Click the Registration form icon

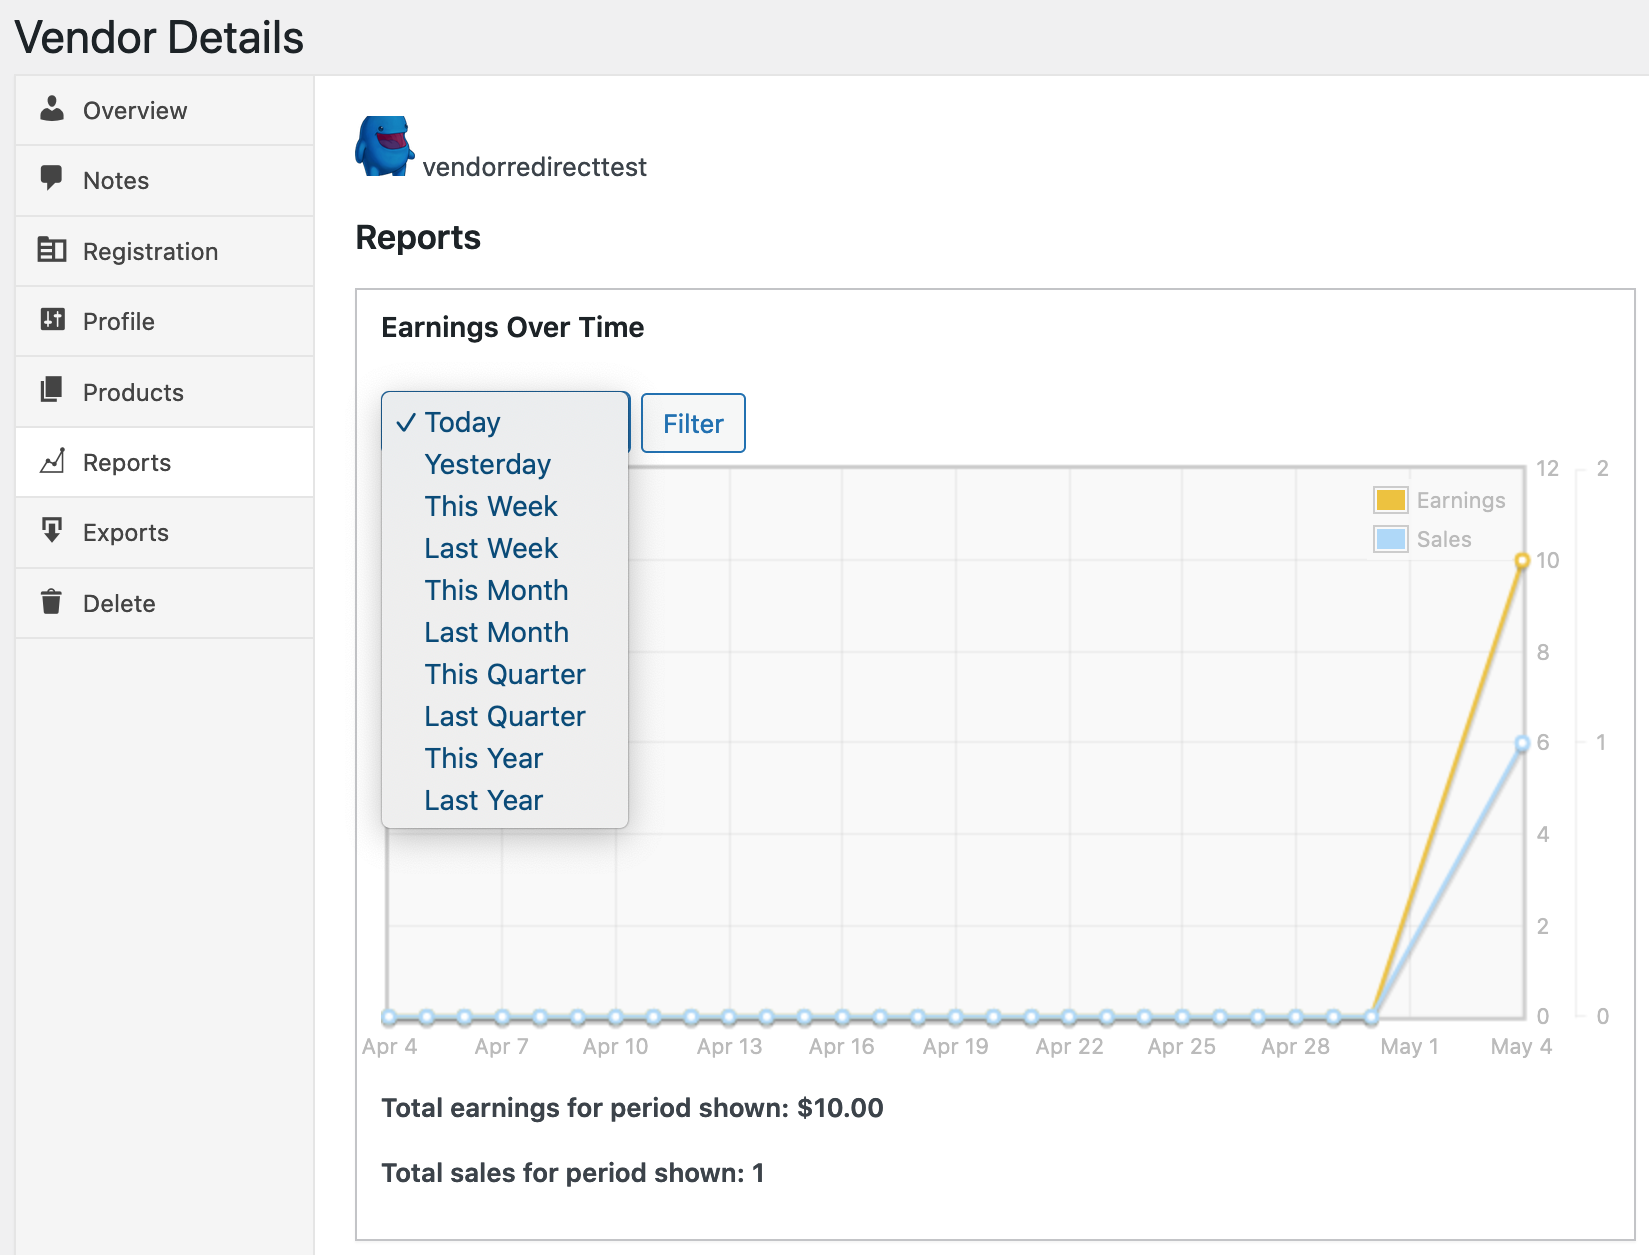[x=52, y=250]
